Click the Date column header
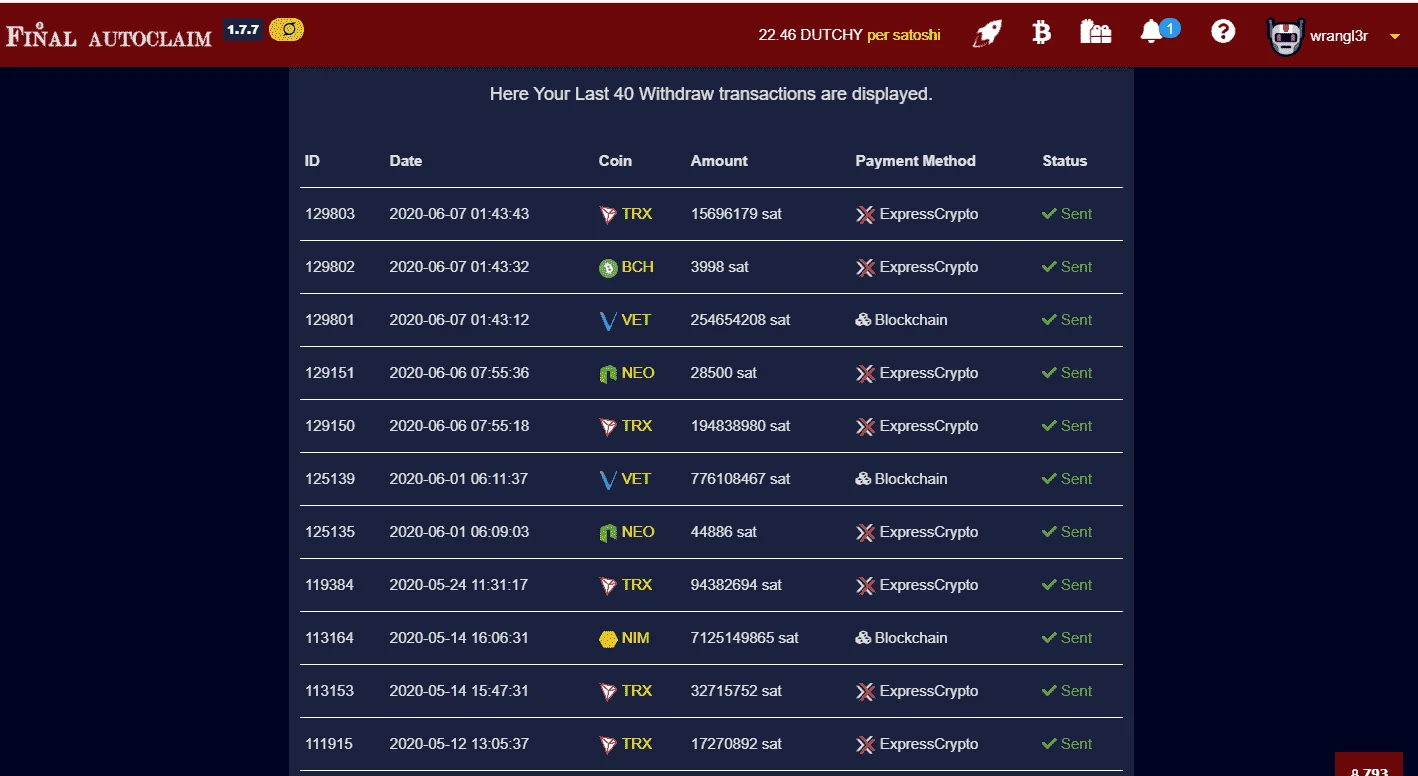1418x776 pixels. (406, 160)
